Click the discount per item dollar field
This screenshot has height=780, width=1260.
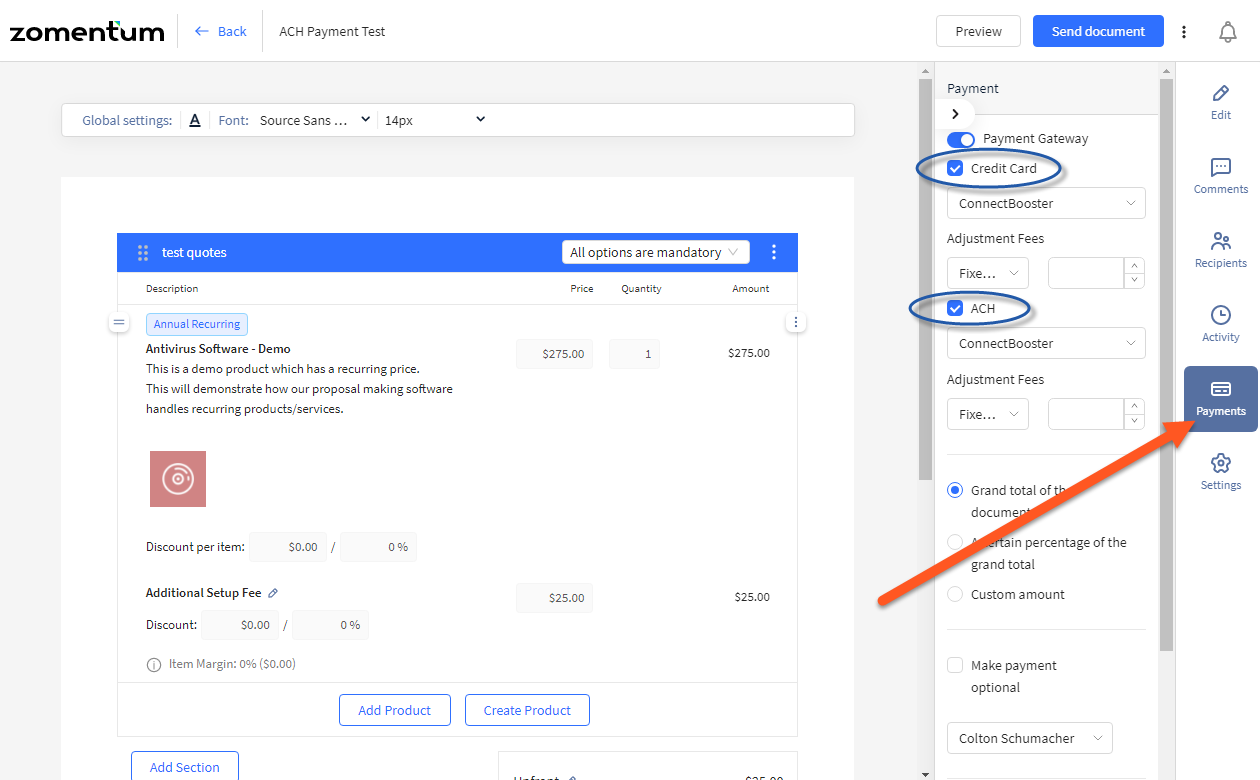point(288,547)
